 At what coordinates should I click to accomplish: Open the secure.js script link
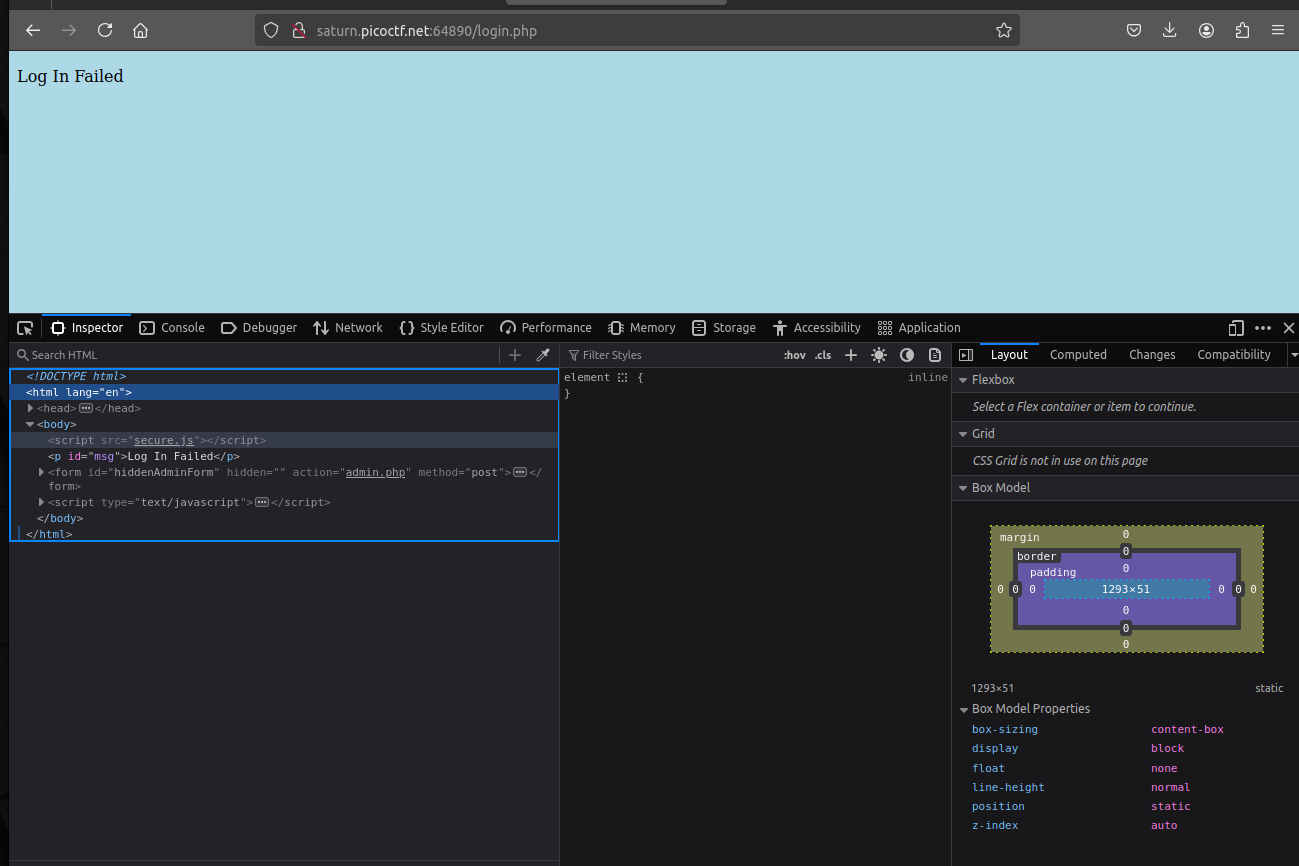pos(164,440)
